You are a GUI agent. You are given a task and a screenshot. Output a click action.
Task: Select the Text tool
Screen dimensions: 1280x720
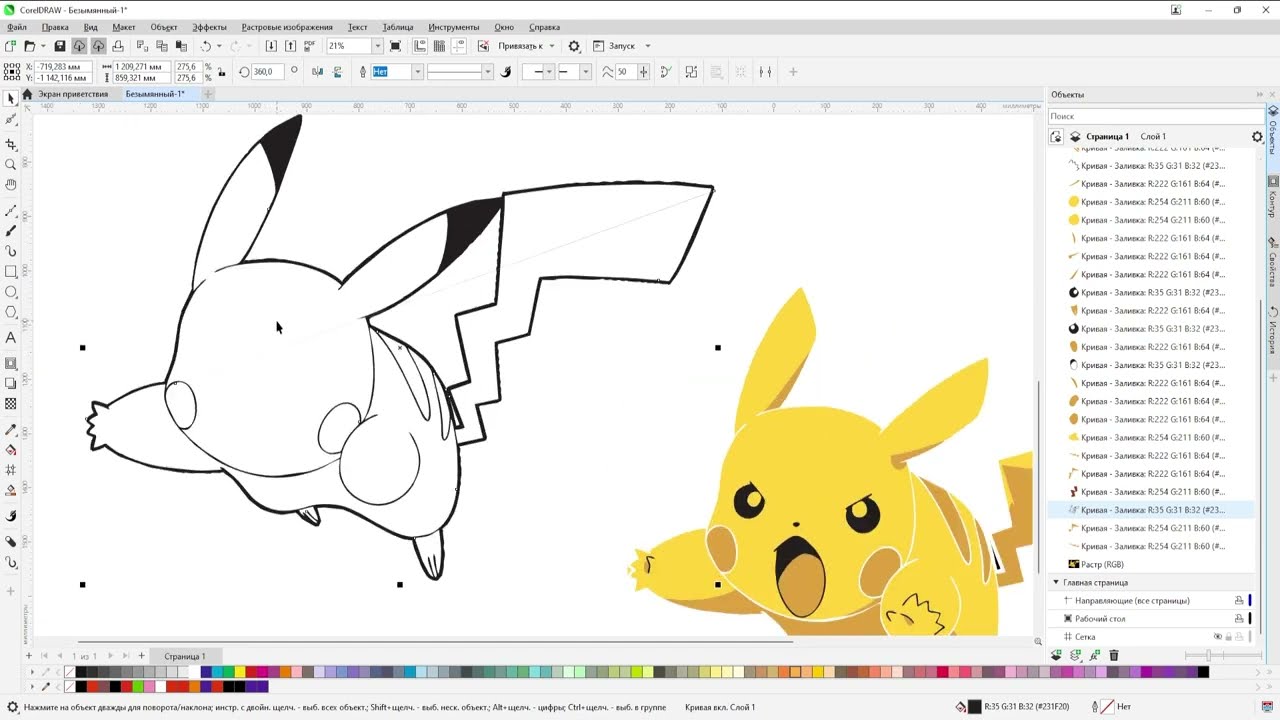(11, 337)
